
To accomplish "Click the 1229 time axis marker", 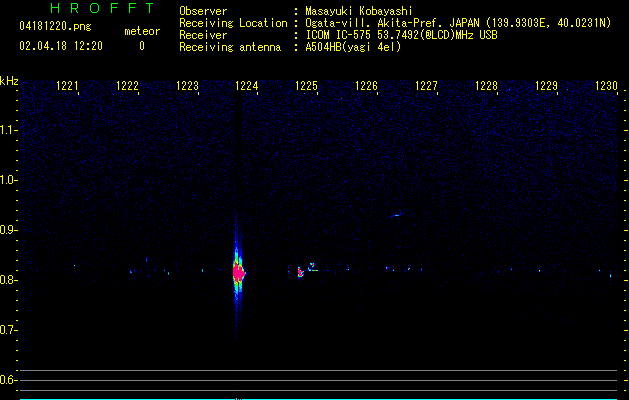I will (546, 86).
